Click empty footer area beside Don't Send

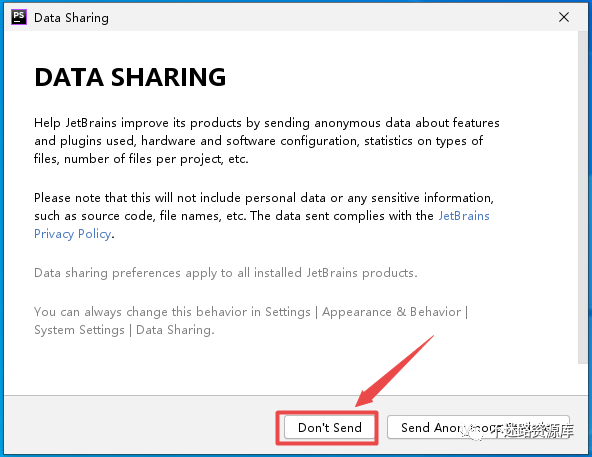[140, 427]
